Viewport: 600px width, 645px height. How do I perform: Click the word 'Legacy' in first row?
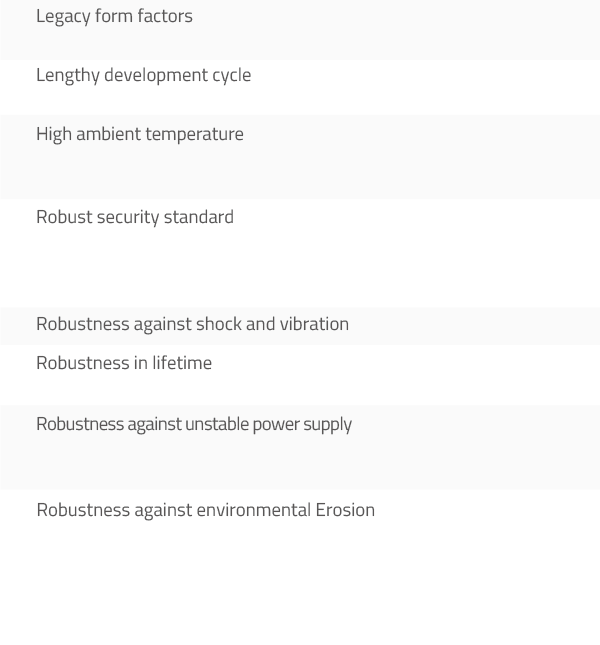click(x=63, y=17)
